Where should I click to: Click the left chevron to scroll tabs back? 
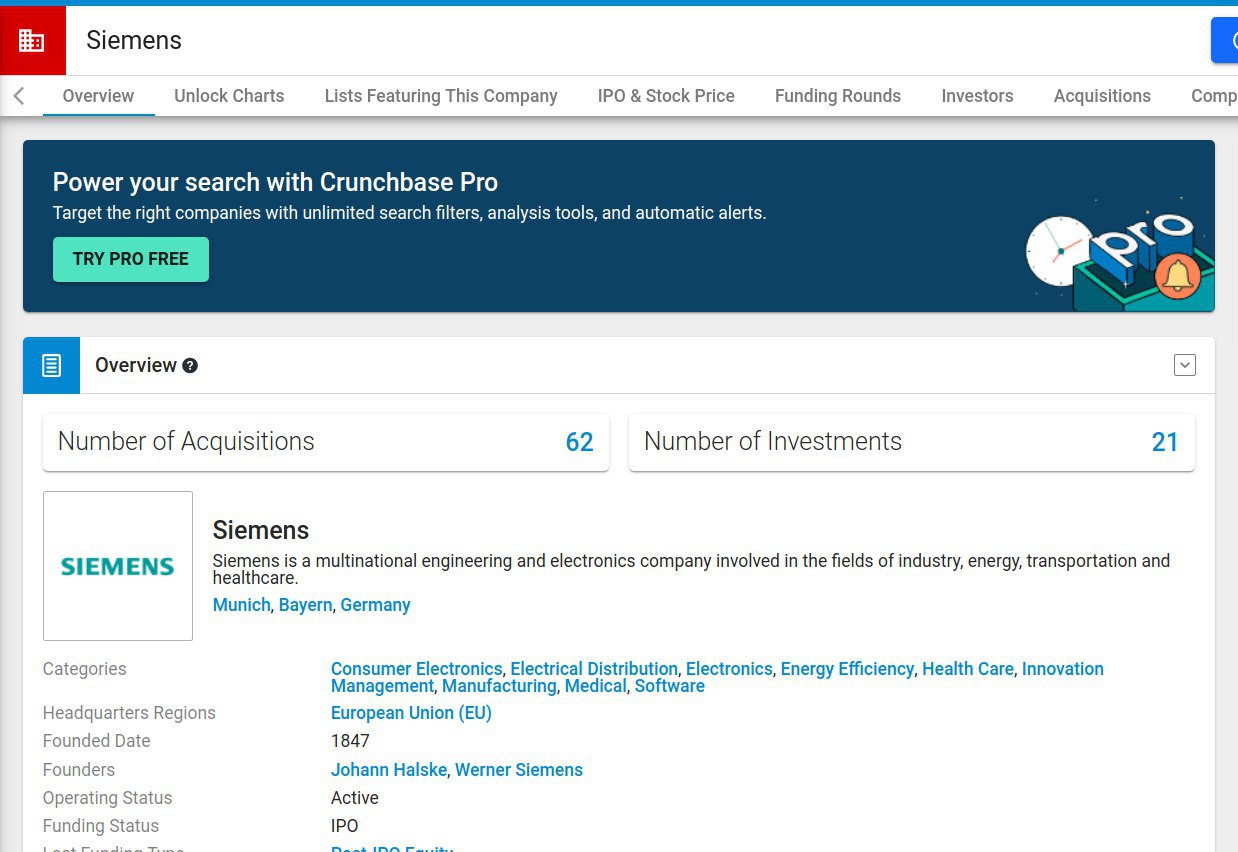pyautogui.click(x=19, y=96)
